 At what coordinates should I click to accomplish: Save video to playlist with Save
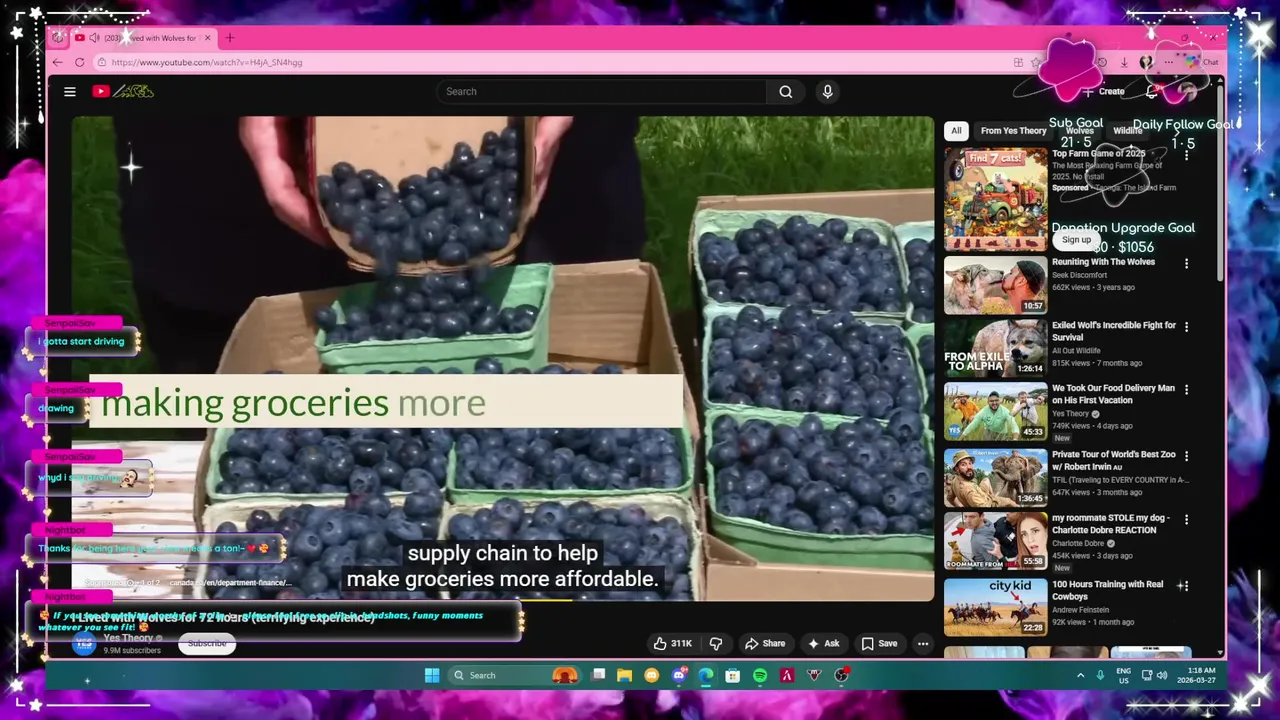click(x=880, y=643)
